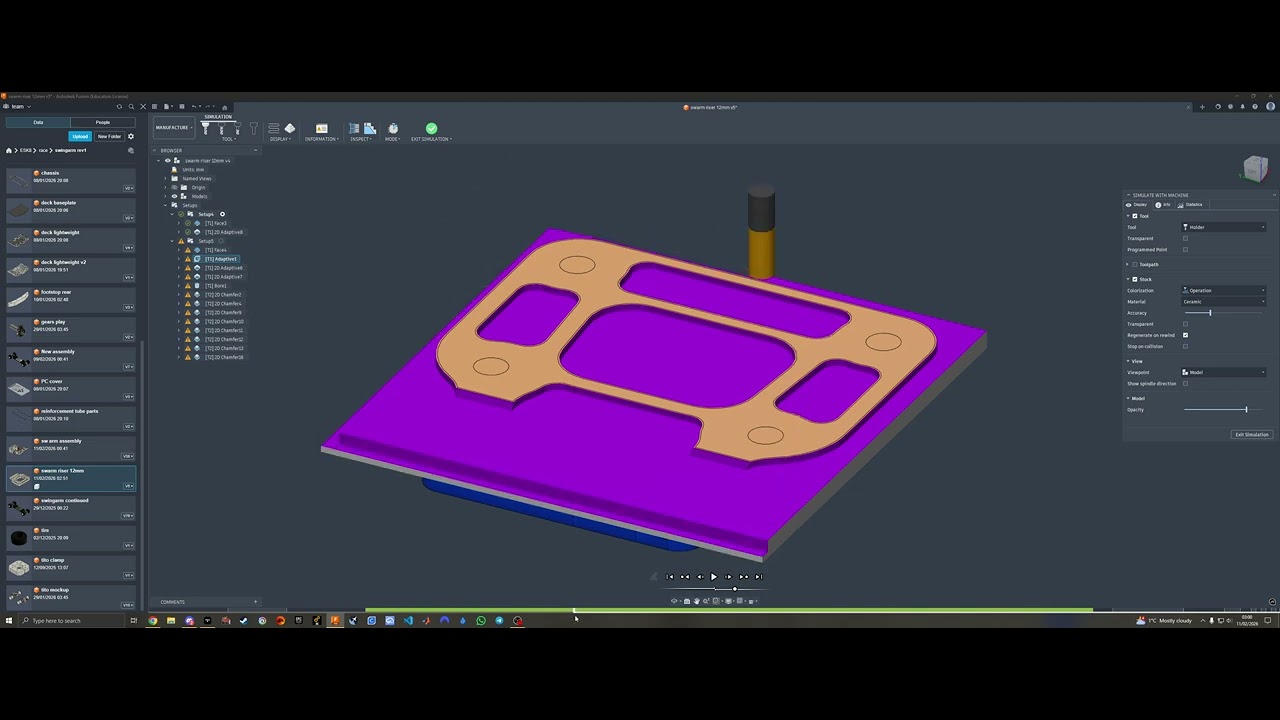
Task: Click the Opacity slider handle
Action: click(1246, 409)
